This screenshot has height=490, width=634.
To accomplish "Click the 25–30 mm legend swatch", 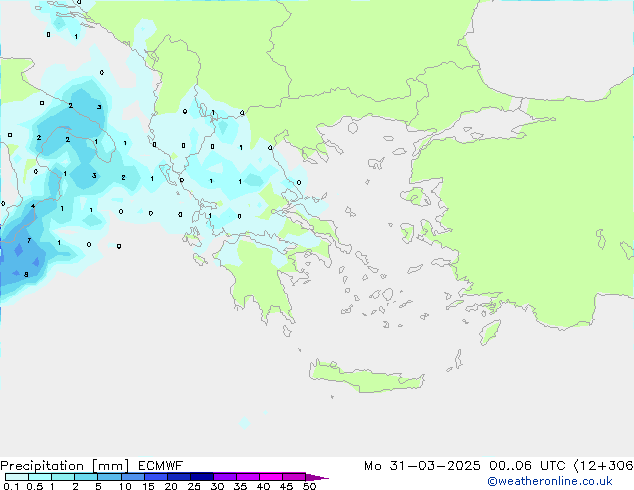I will pos(201,477).
